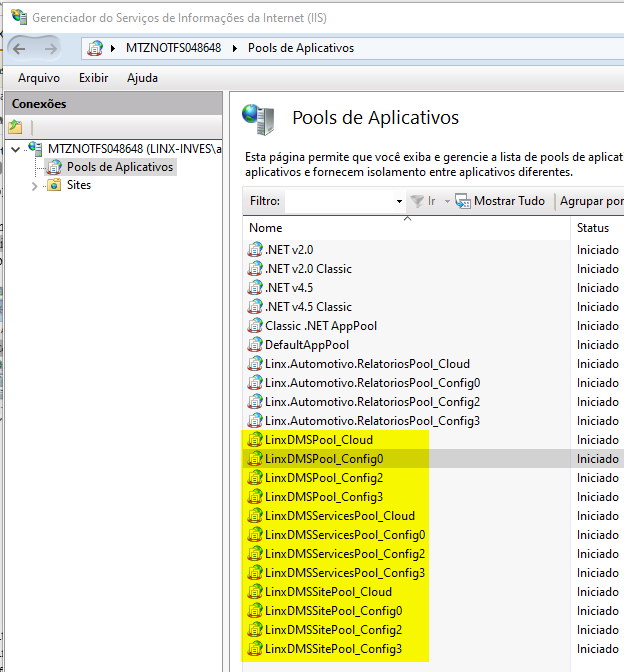Image resolution: width=624 pixels, height=672 pixels.
Task: Click icon of LinxDMSPool_Cloud
Action: [x=255, y=440]
